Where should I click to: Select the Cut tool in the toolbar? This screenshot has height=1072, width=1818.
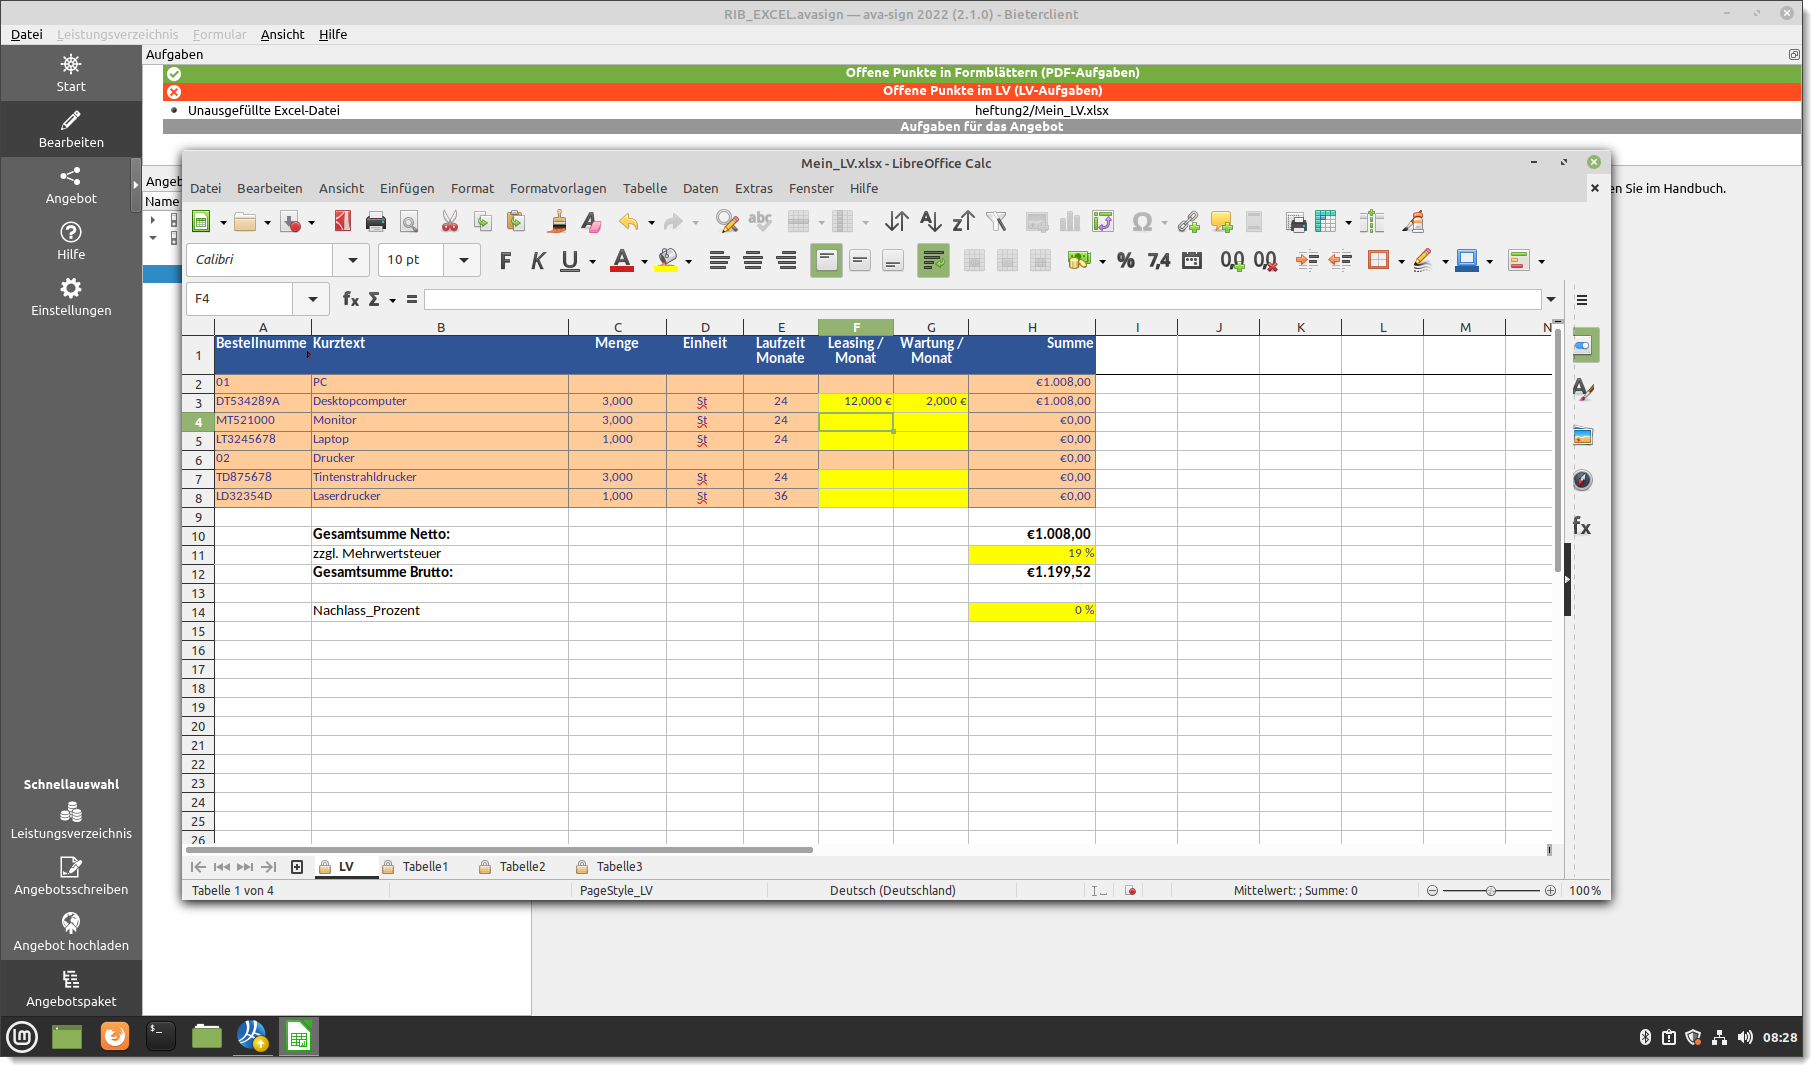(449, 221)
